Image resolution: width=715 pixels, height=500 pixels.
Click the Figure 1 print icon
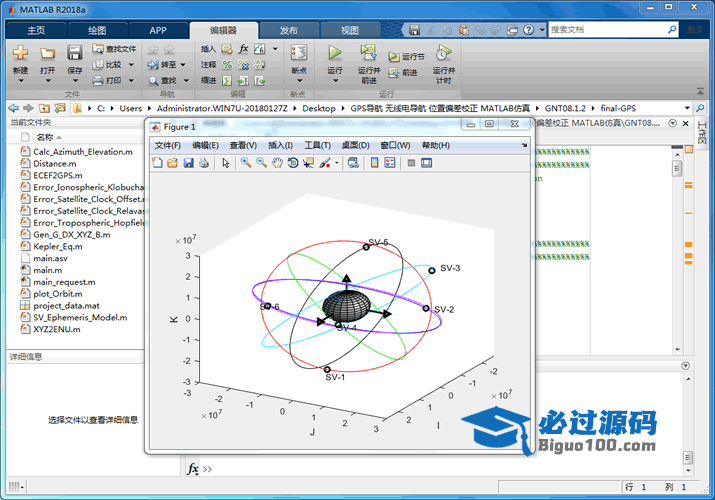pos(204,163)
